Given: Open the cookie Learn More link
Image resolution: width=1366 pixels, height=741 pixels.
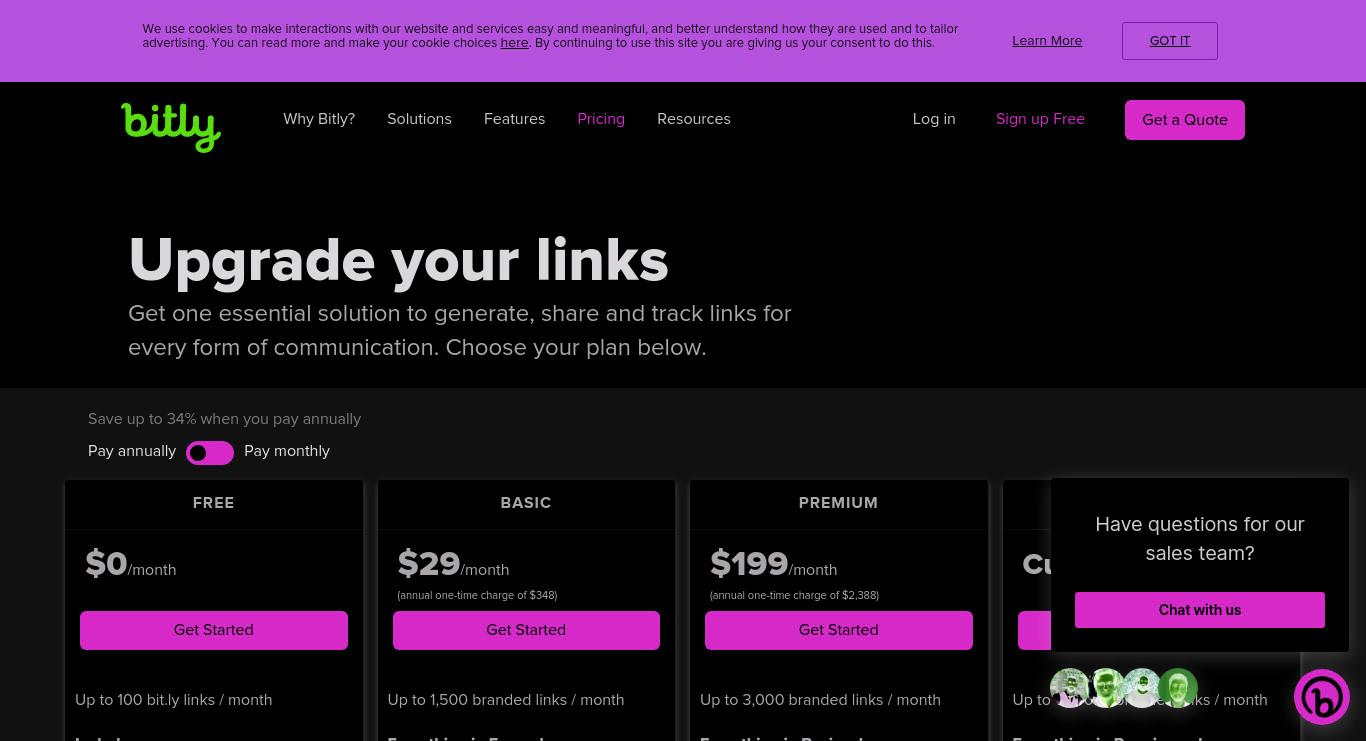Looking at the screenshot, I should pos(1047,41).
